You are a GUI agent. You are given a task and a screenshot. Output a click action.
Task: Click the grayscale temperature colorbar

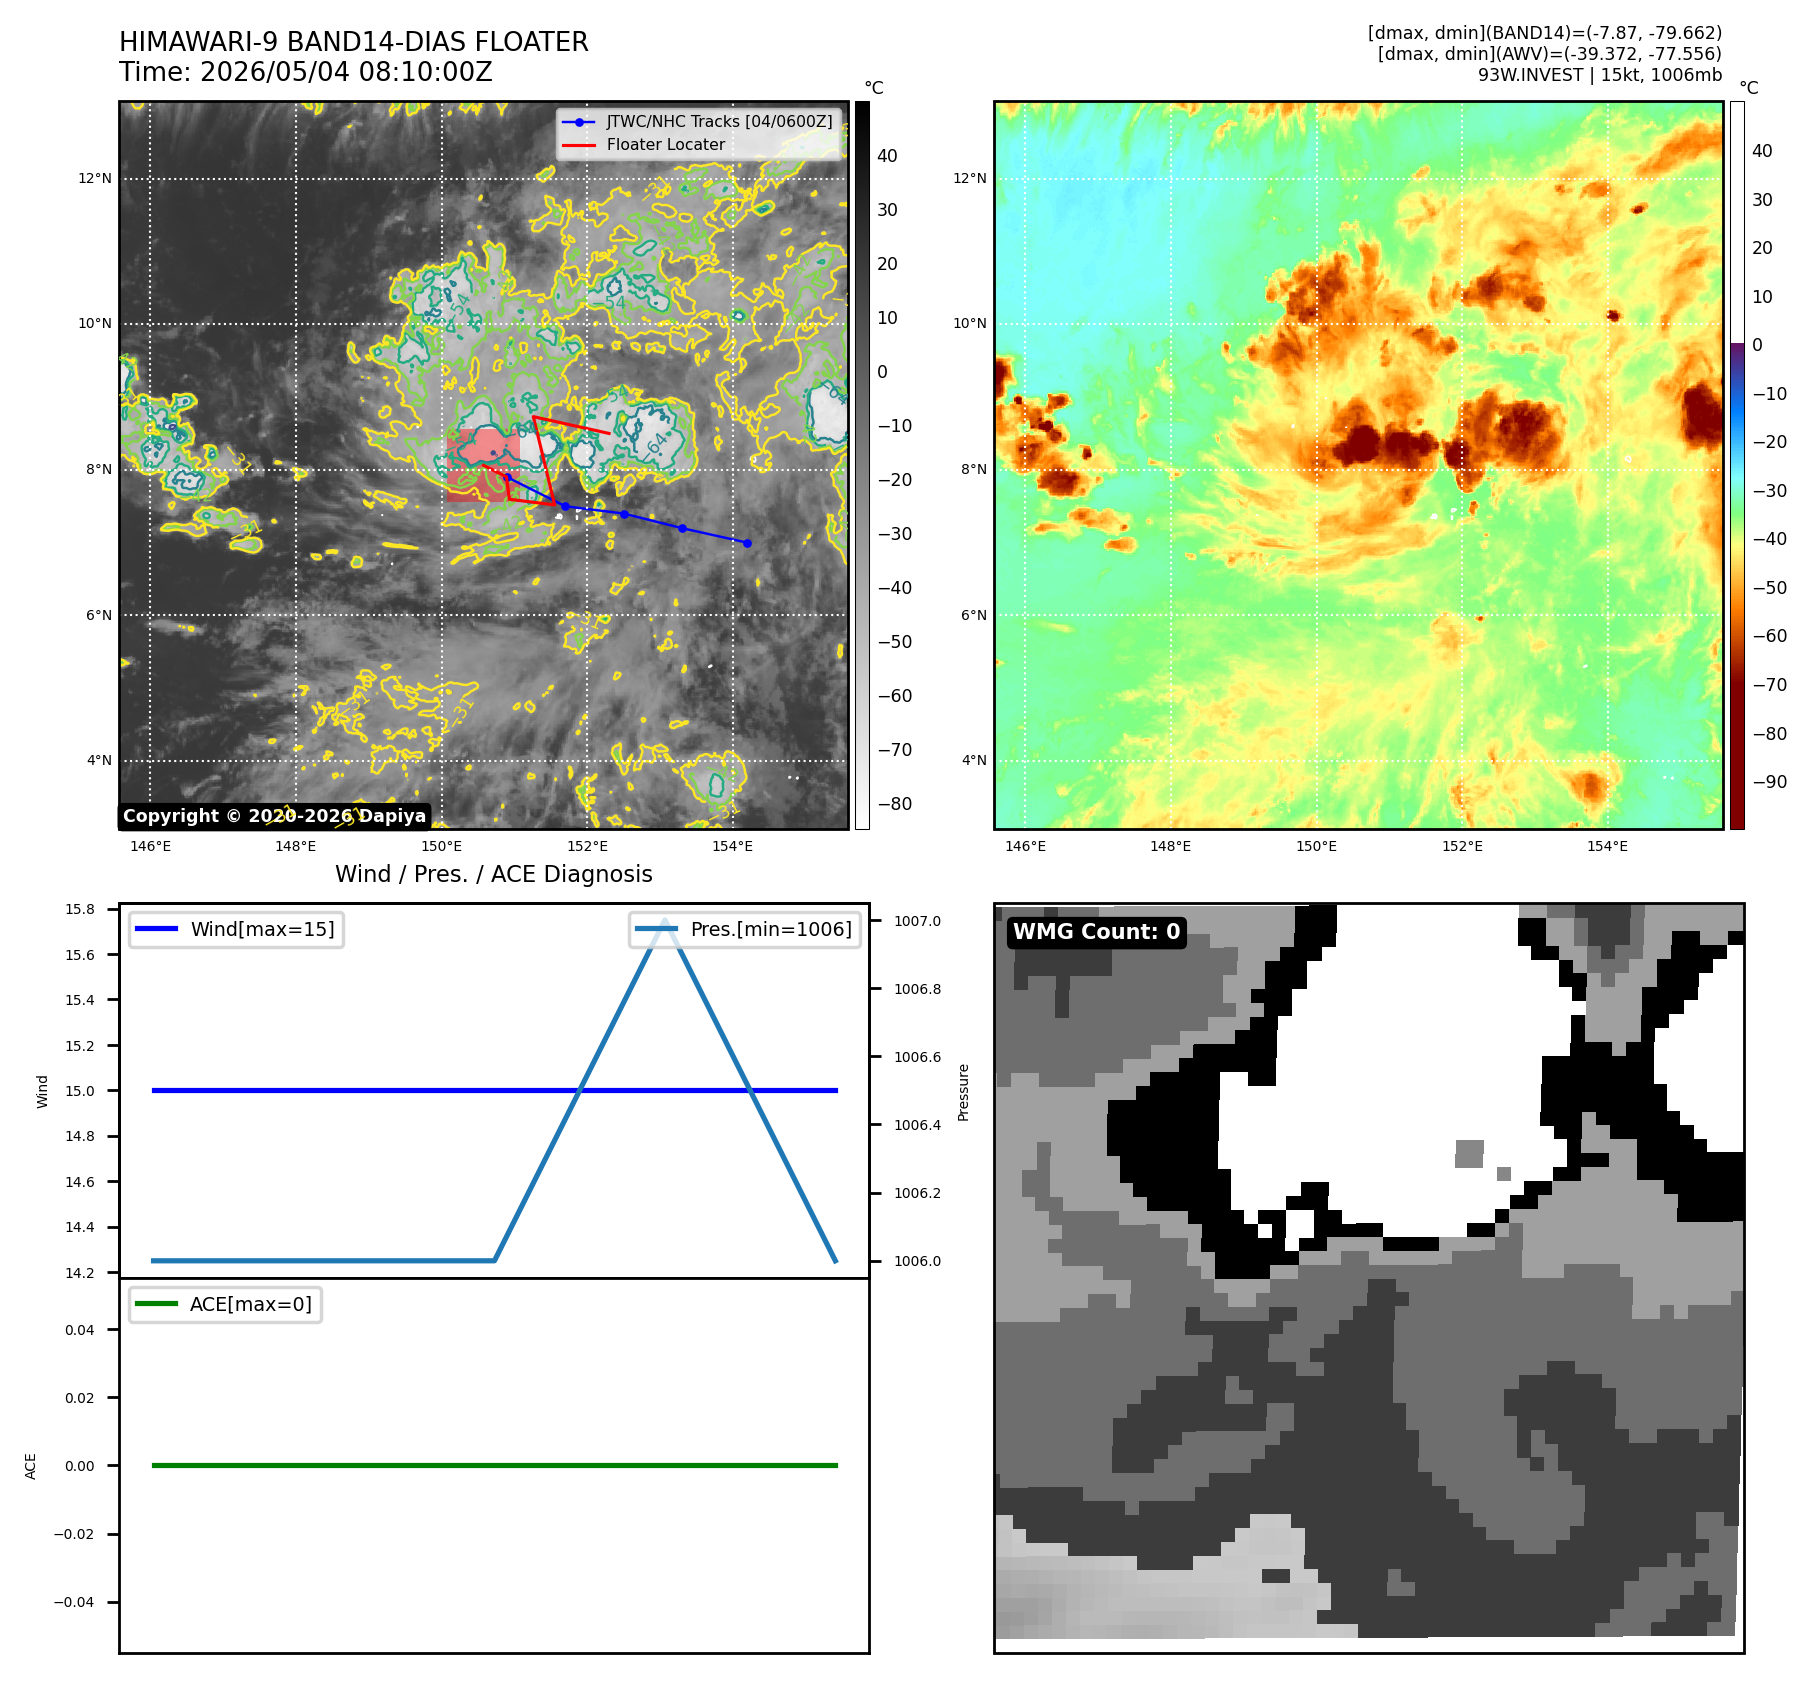(862, 465)
